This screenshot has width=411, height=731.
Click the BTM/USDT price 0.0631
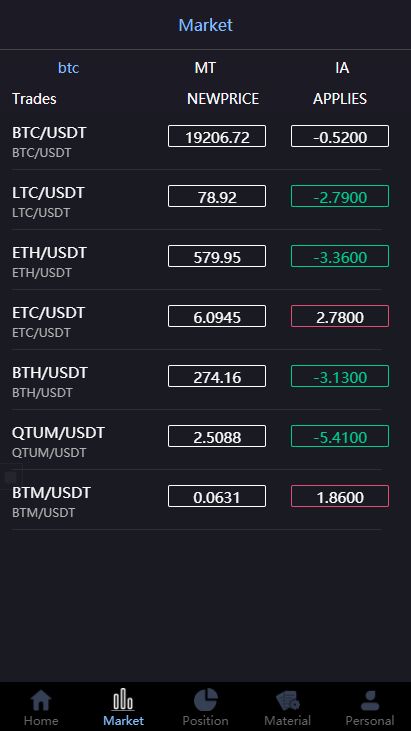[x=217, y=496]
